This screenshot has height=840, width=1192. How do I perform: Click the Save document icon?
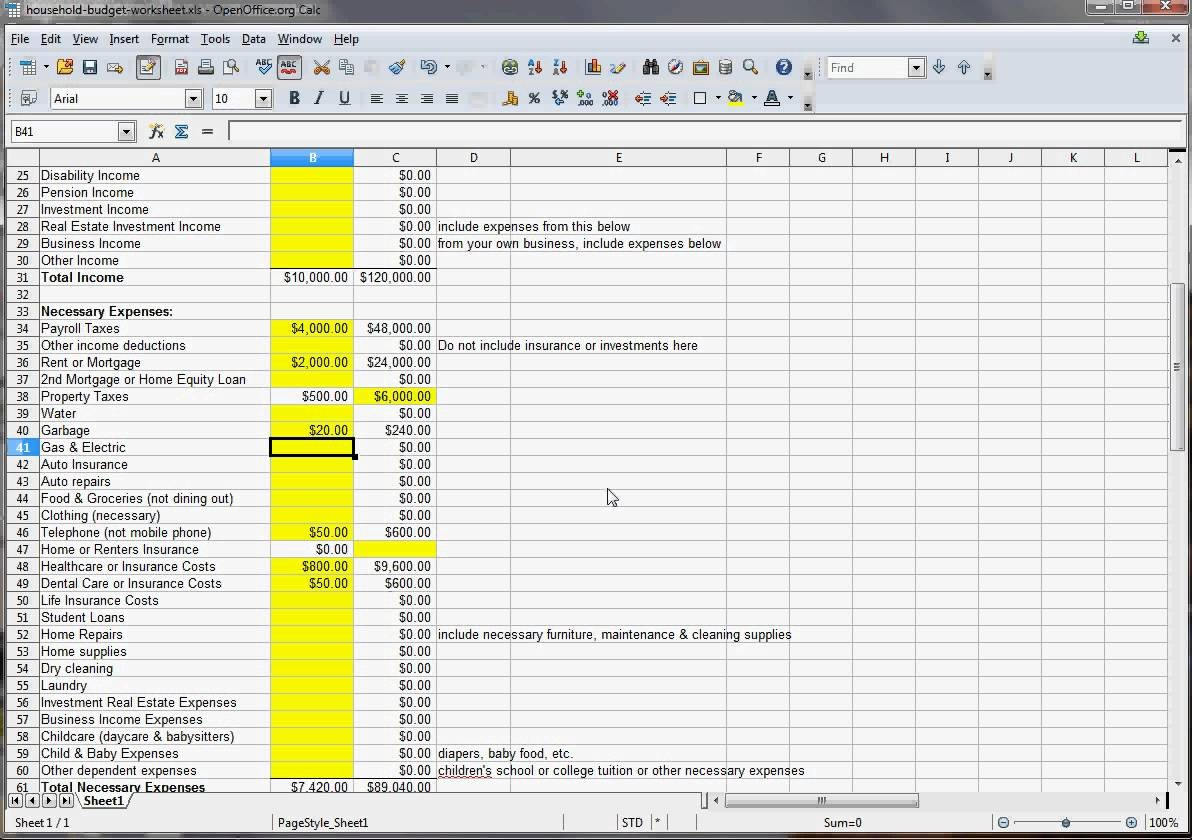[90, 68]
